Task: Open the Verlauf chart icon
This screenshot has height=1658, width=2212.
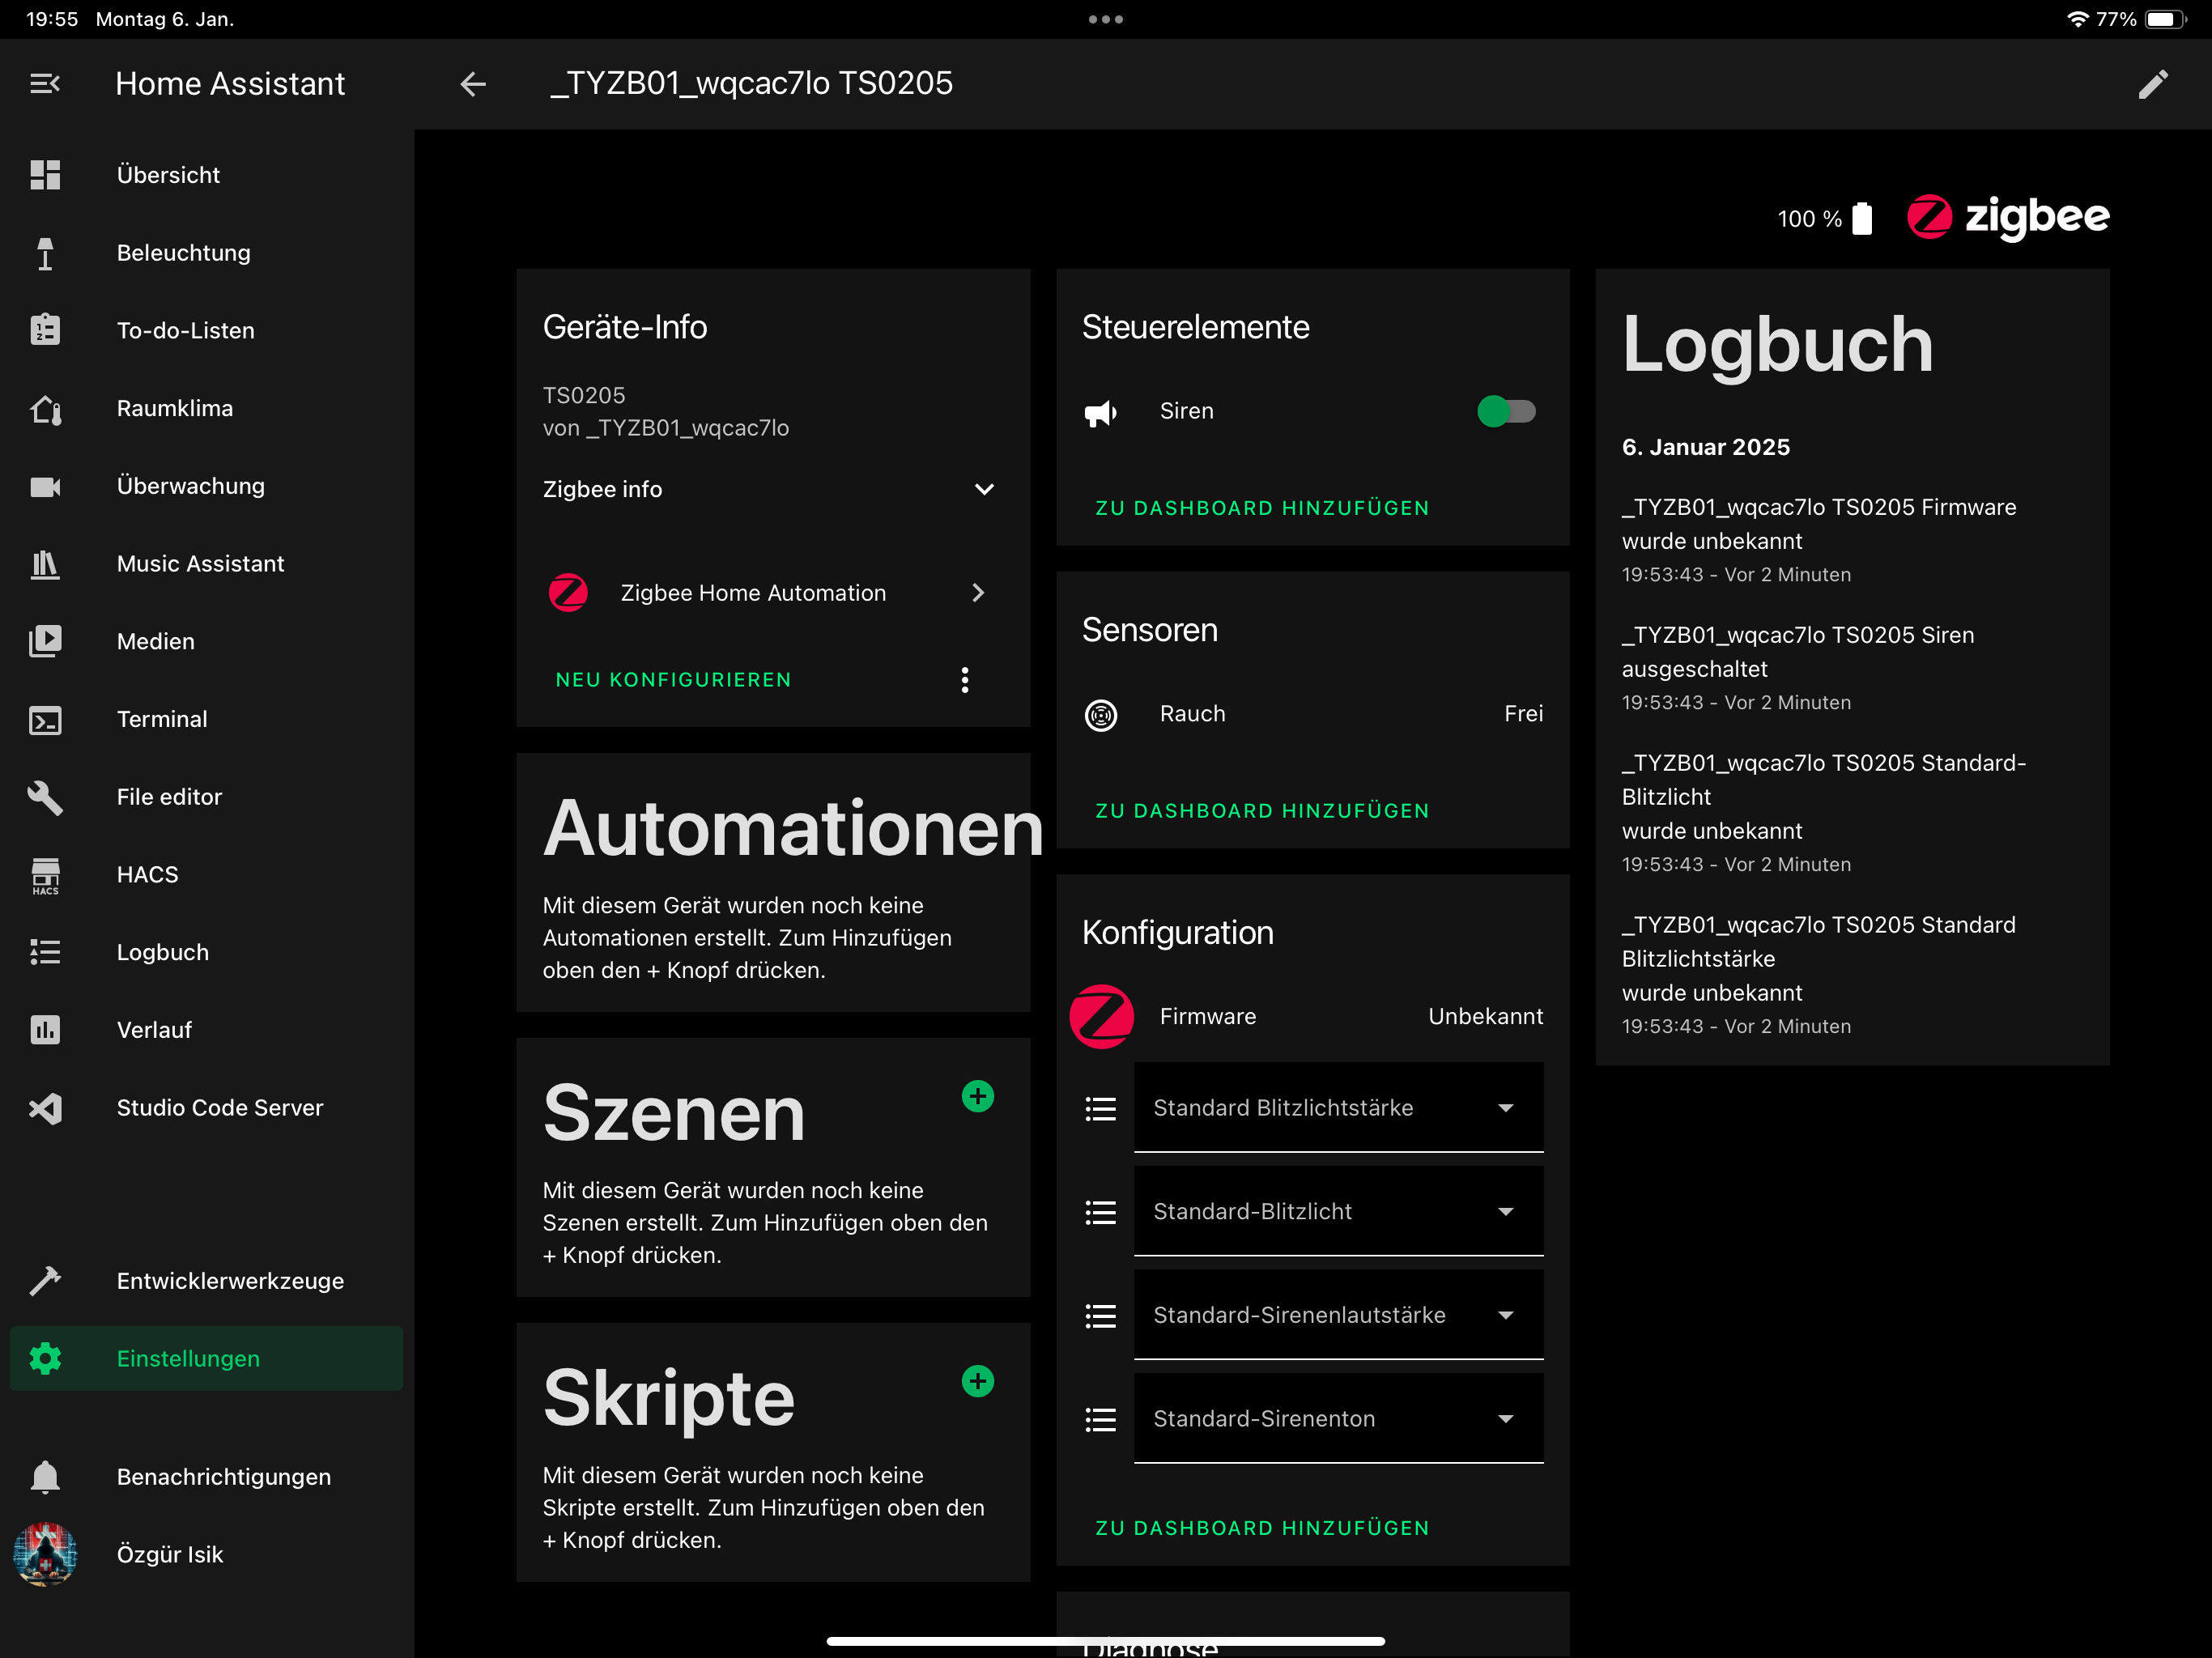Action: point(45,1030)
